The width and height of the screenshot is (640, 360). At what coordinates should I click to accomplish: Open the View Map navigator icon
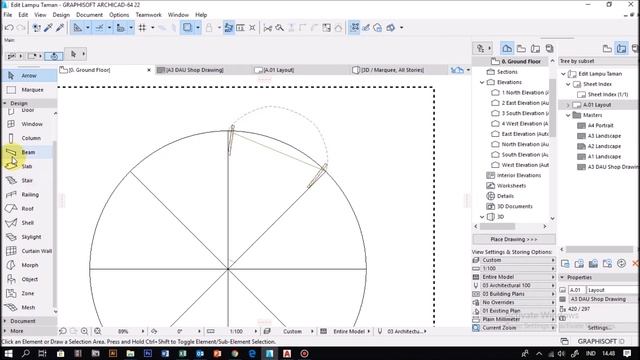click(521, 49)
